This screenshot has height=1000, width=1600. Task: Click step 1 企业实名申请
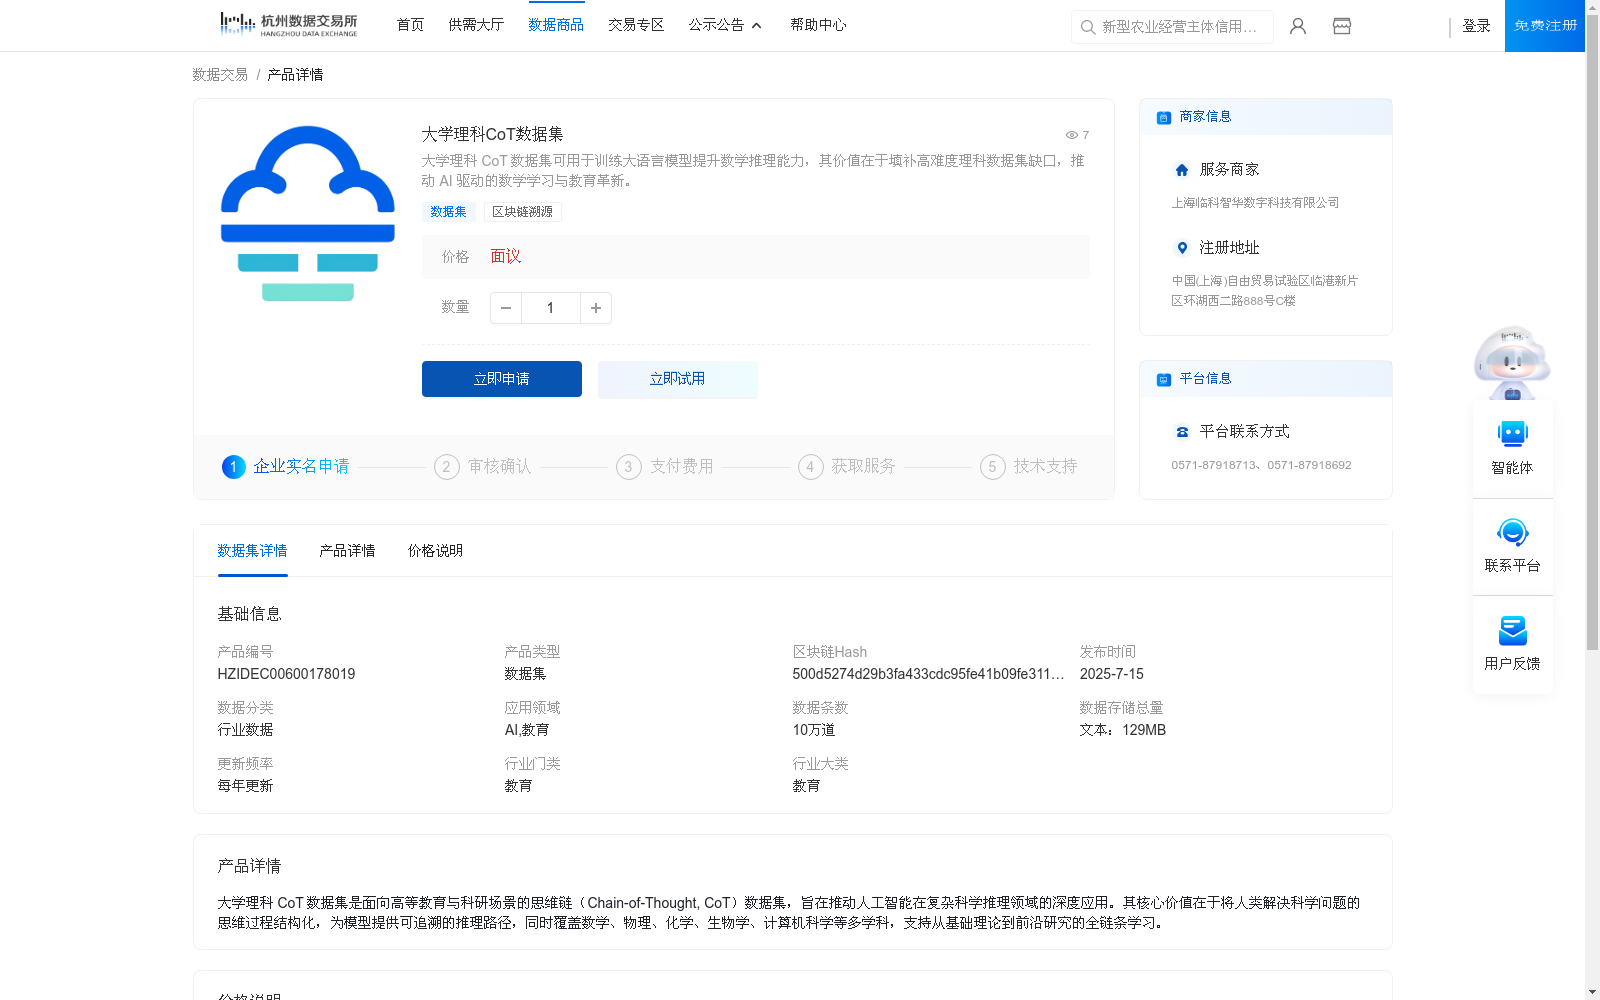point(286,467)
